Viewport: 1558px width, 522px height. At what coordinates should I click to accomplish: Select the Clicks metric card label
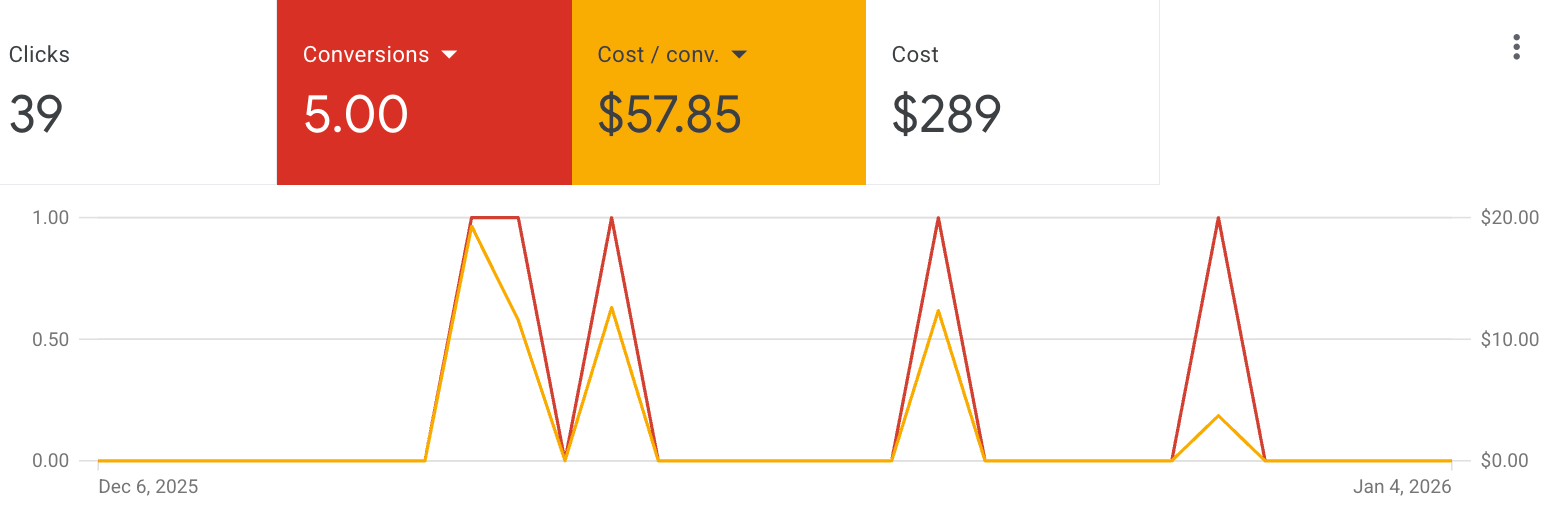pyautogui.click(x=39, y=54)
